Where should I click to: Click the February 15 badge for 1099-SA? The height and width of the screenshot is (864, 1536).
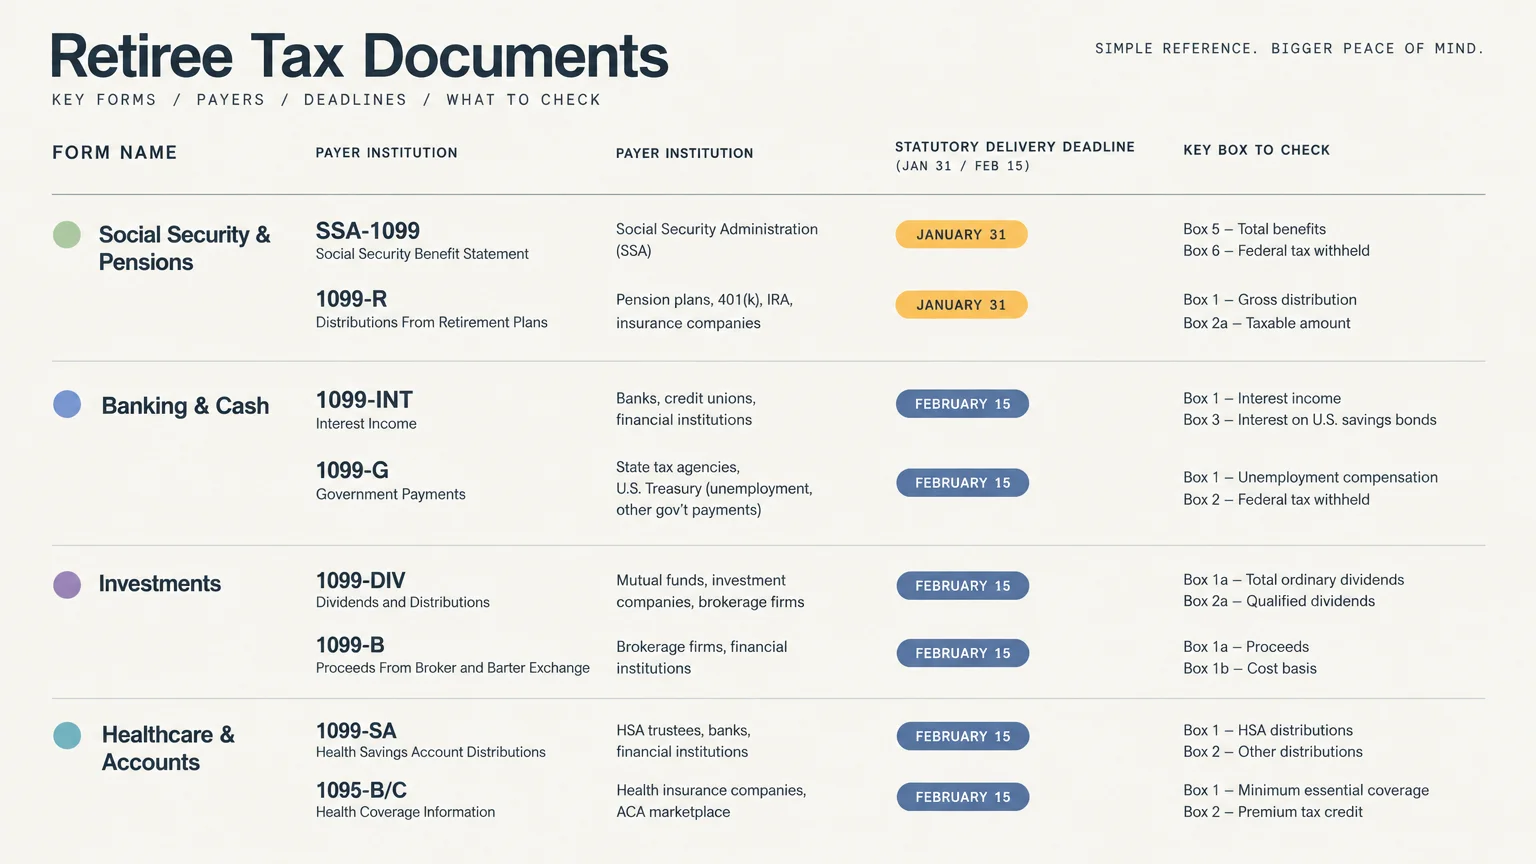click(x=962, y=736)
